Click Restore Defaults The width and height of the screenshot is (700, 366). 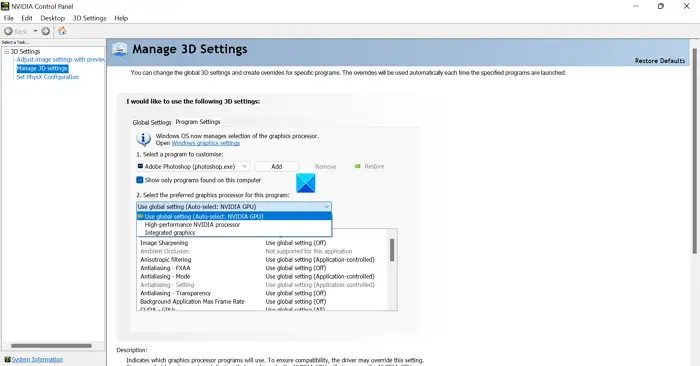pos(660,61)
